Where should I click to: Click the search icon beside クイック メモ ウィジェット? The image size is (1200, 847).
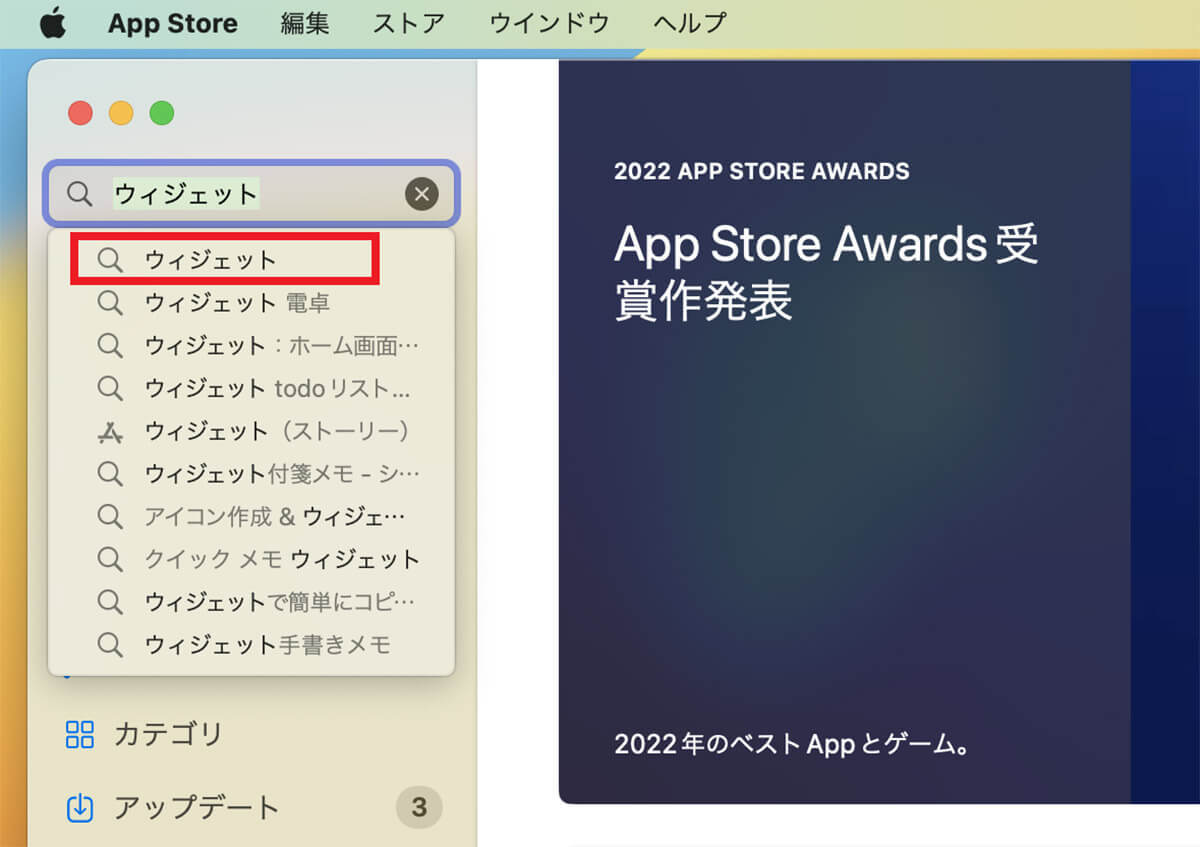(110, 560)
